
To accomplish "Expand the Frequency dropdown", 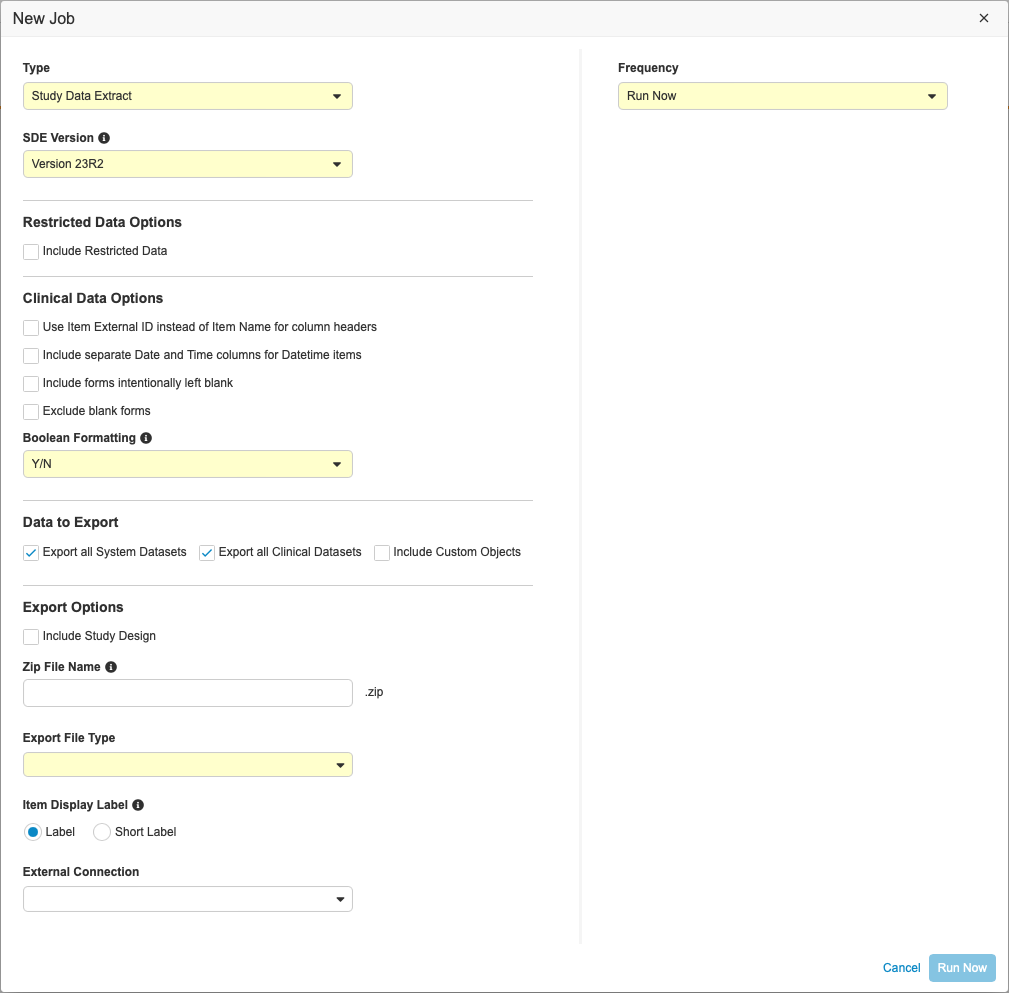I will click(x=782, y=96).
